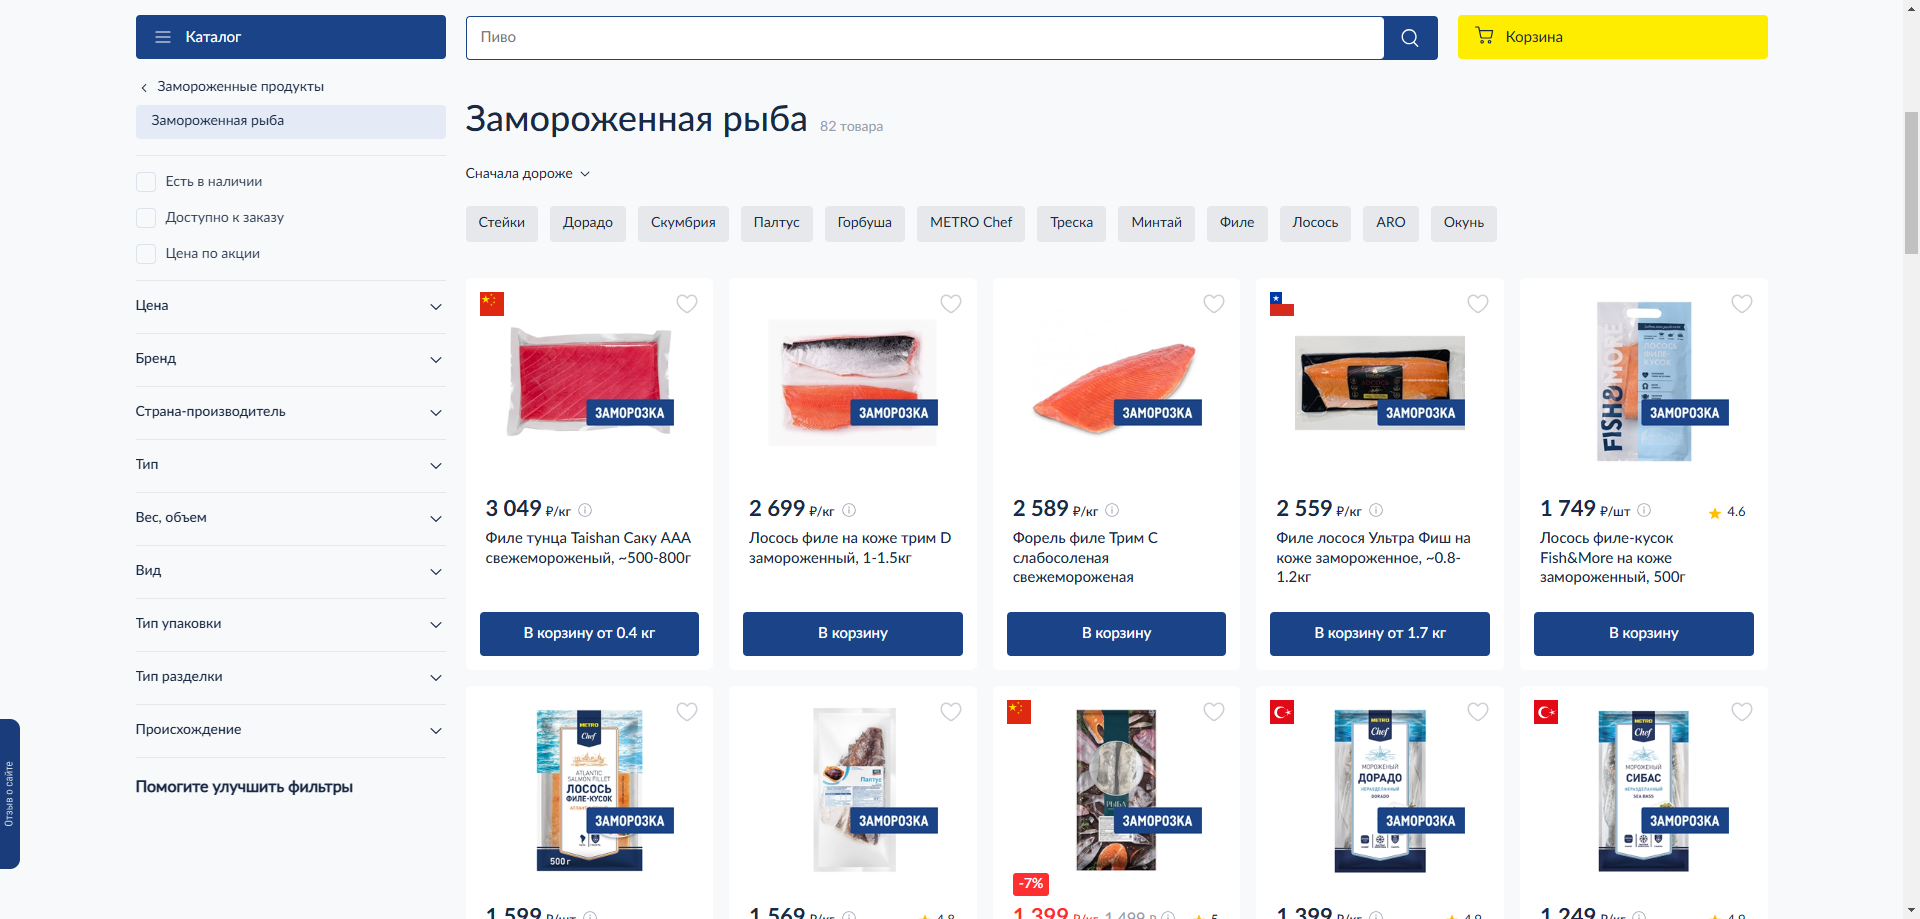
Task: Open Помогите улучшить фильтры link
Action: click(244, 787)
